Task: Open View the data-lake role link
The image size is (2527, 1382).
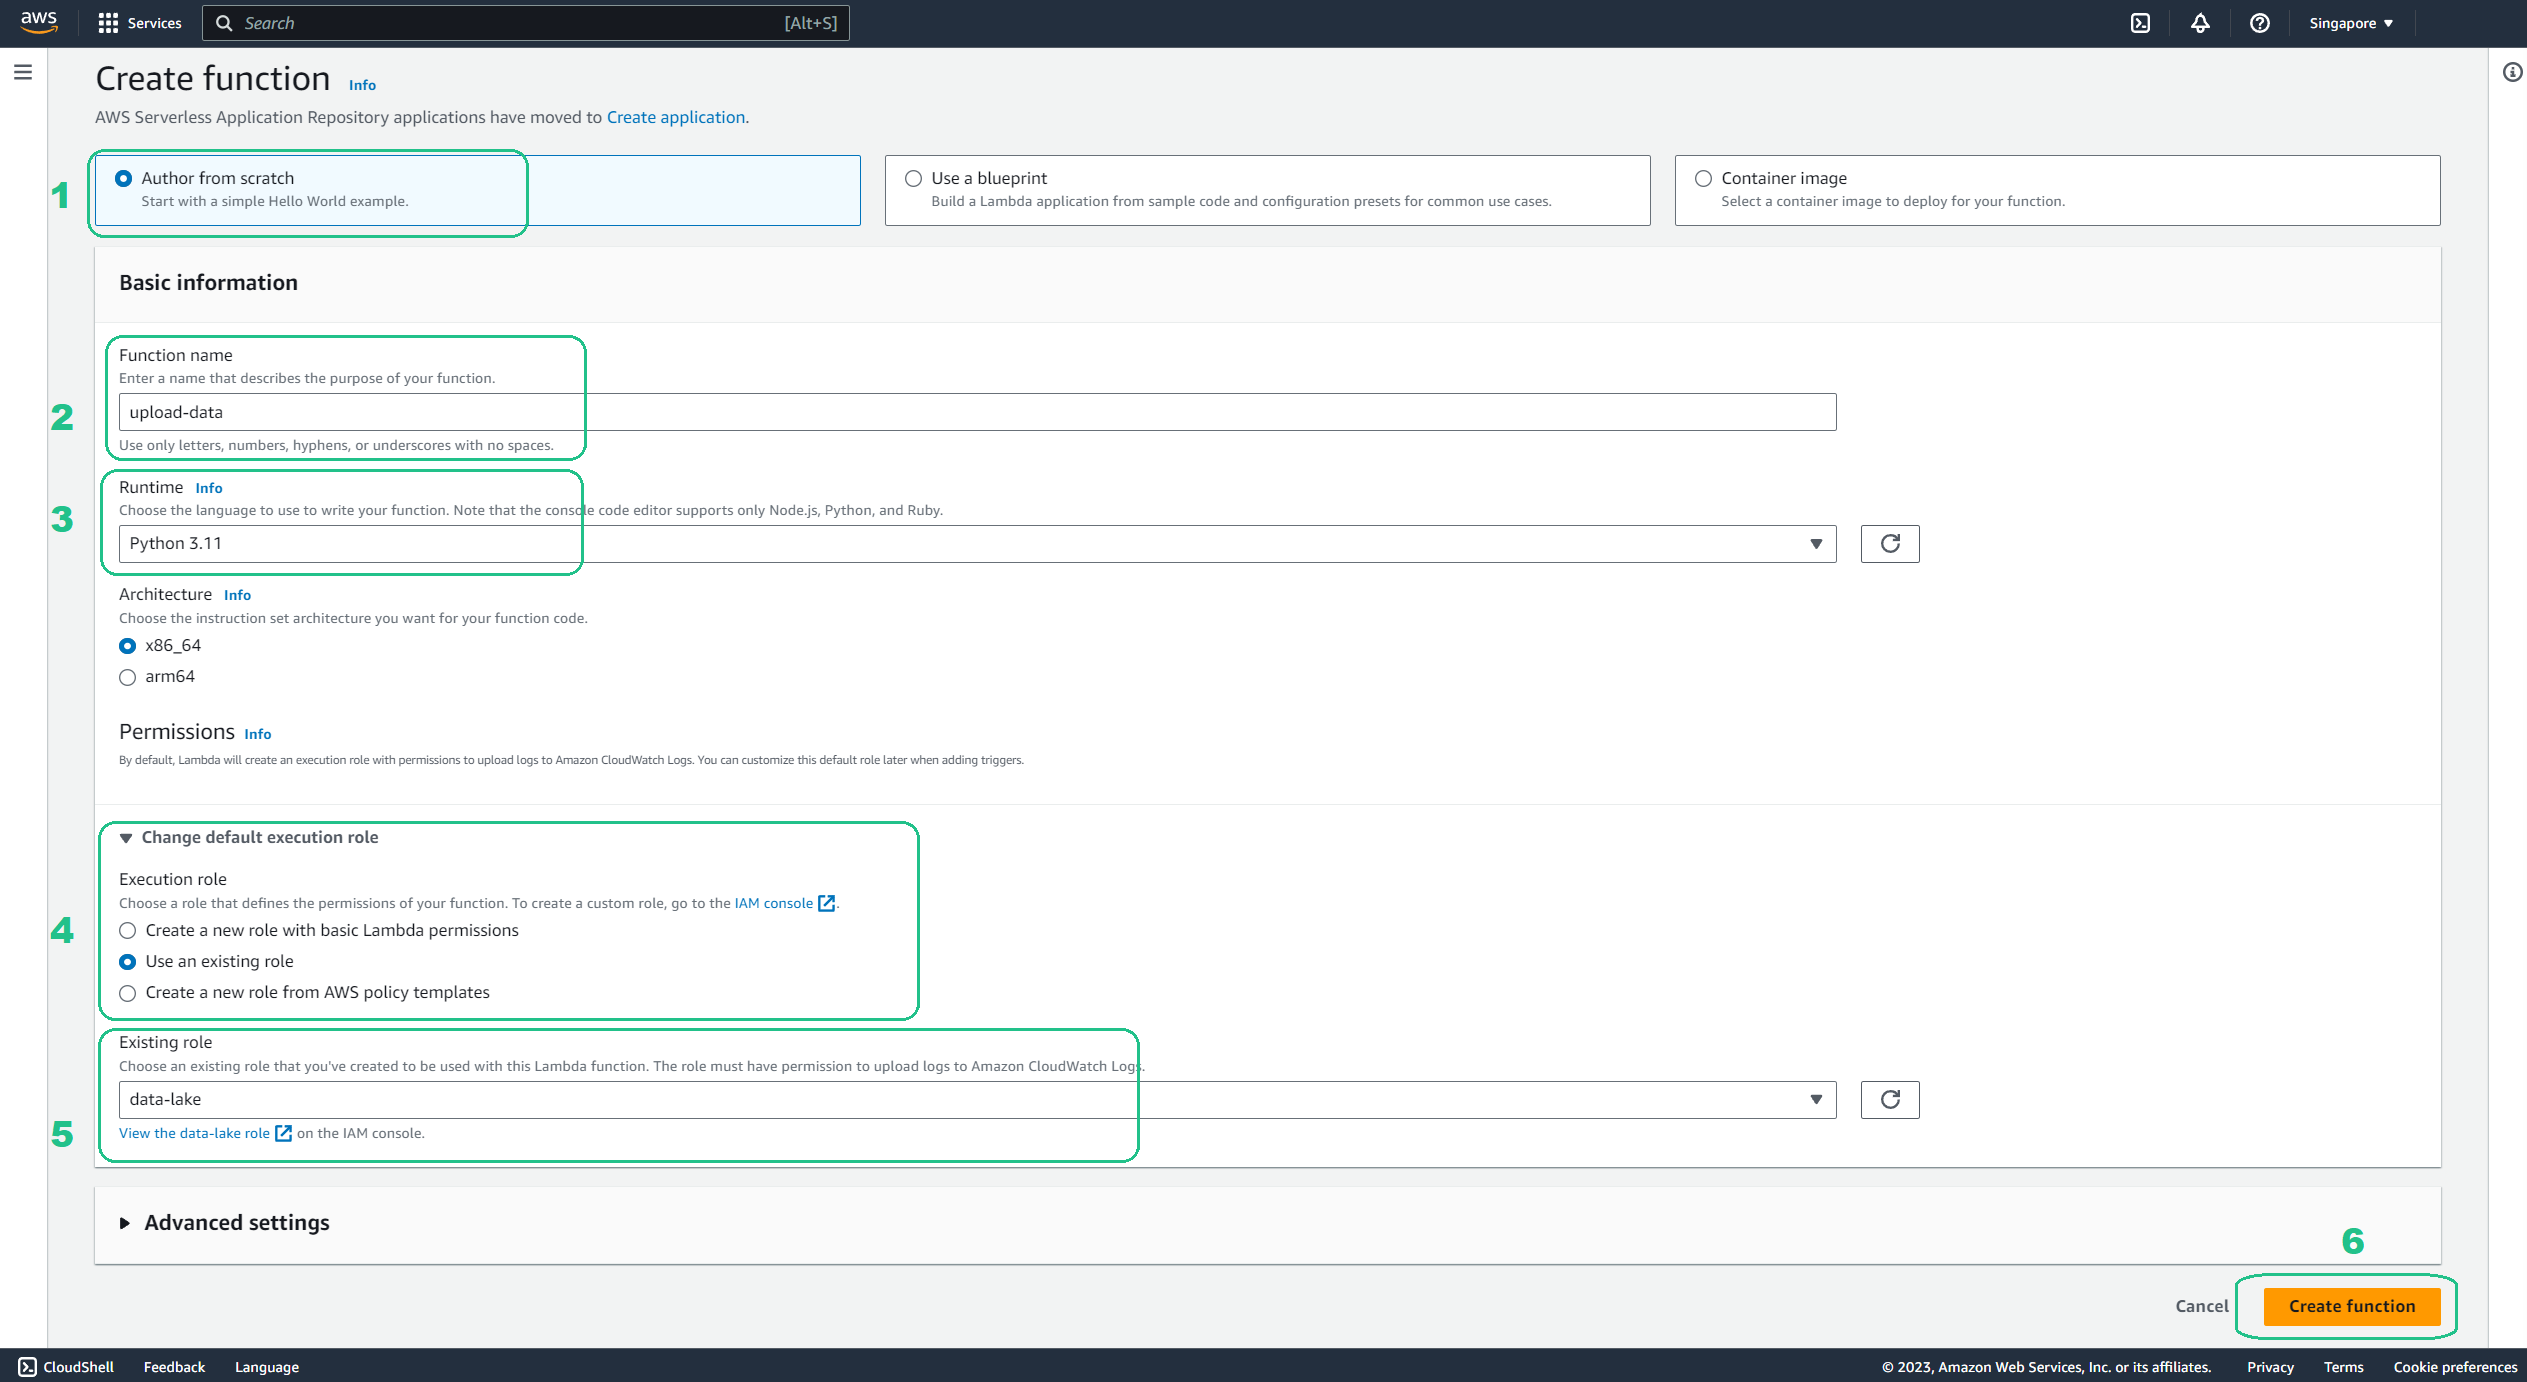Action: (x=194, y=1133)
